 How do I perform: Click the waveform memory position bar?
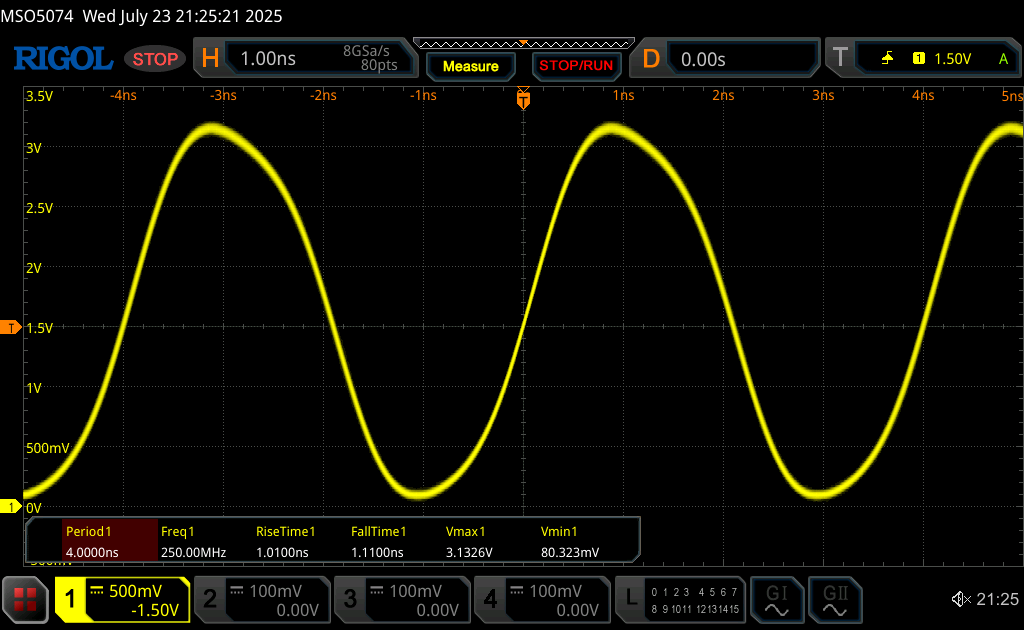tap(523, 43)
